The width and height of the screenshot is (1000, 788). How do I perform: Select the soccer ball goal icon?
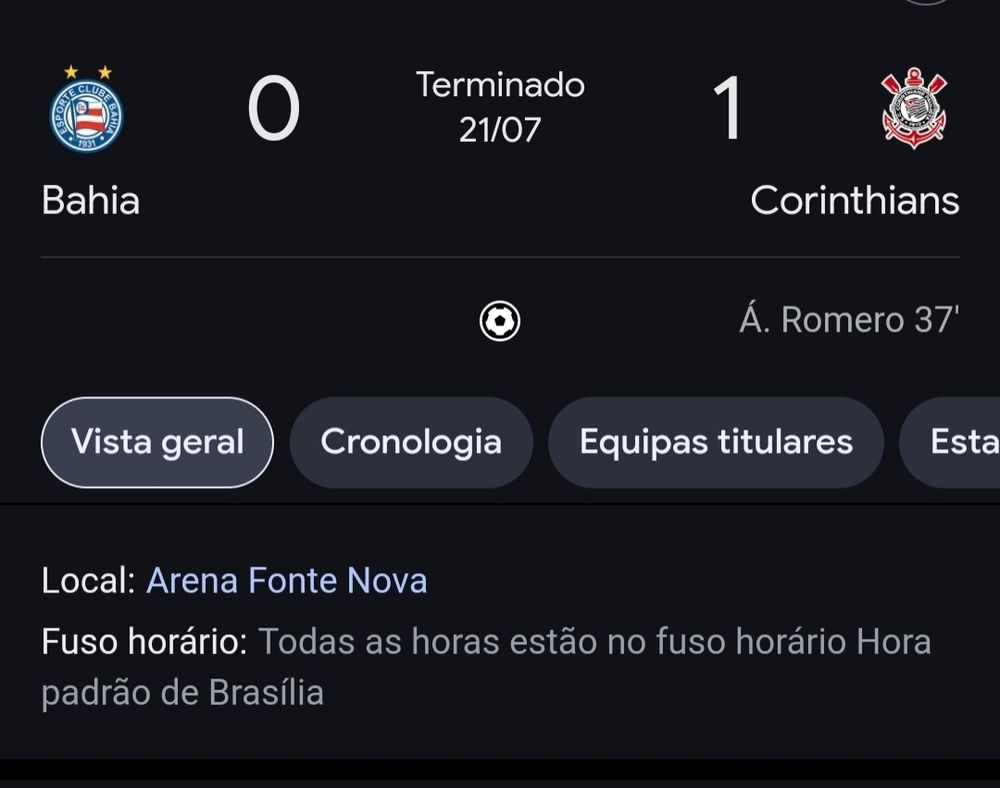500,321
